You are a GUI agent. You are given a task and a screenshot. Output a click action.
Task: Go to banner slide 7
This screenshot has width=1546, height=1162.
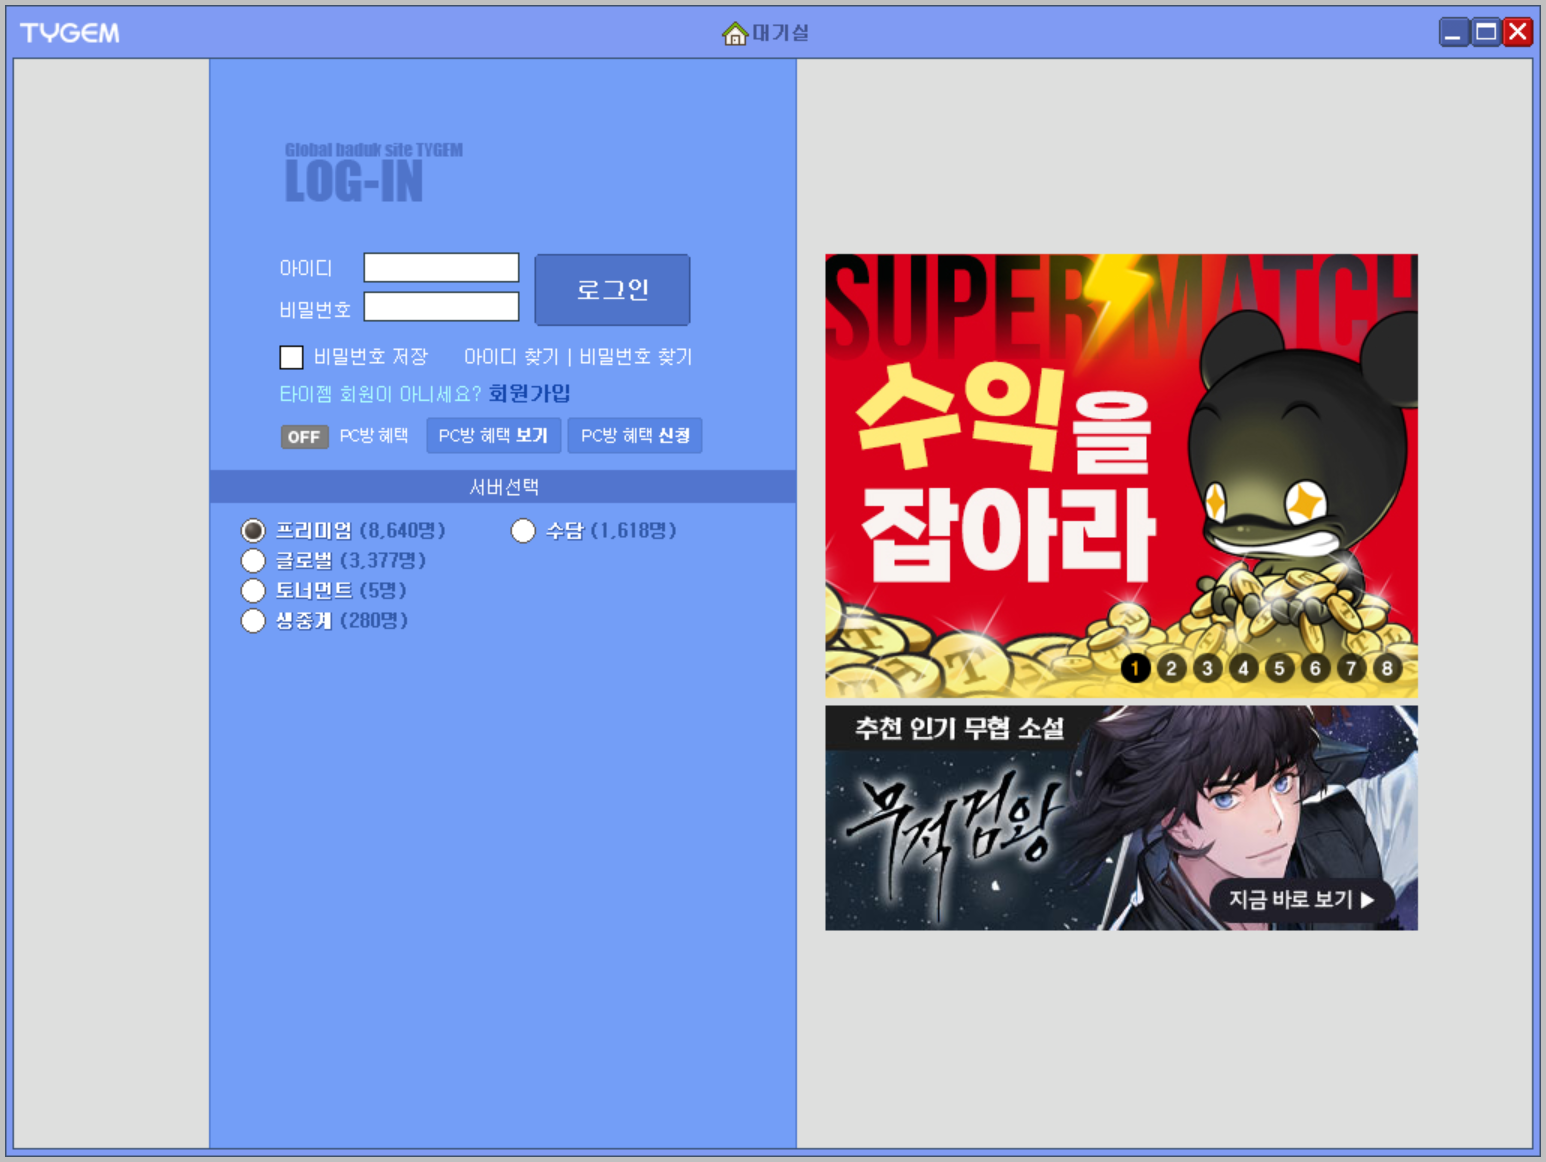[x=1351, y=668]
